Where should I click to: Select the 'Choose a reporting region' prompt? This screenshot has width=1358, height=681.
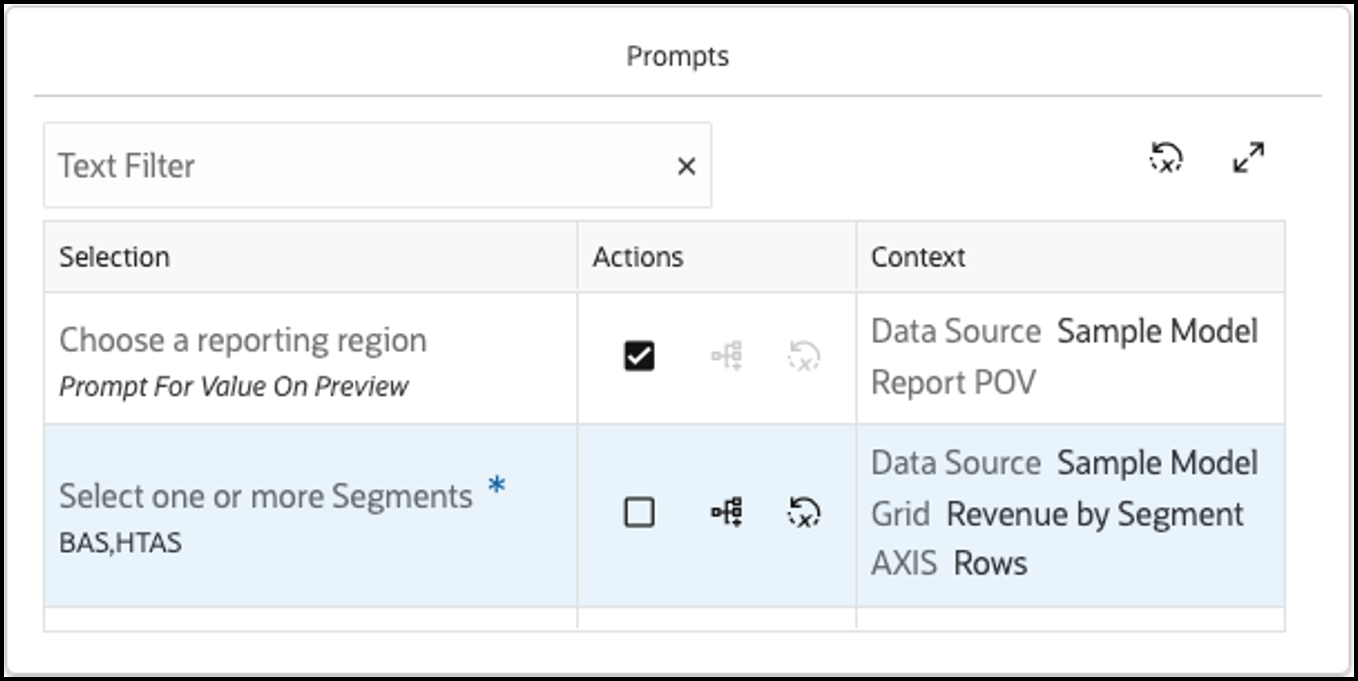point(243,341)
